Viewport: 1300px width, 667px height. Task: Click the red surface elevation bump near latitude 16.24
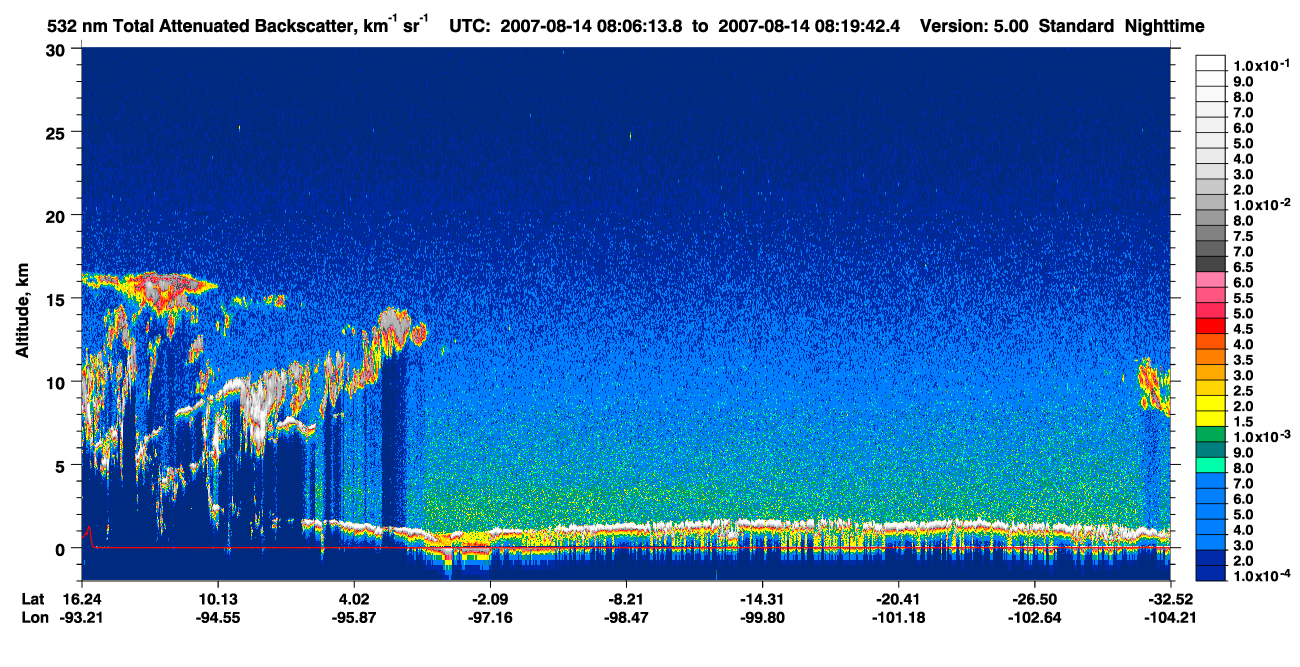(89, 537)
